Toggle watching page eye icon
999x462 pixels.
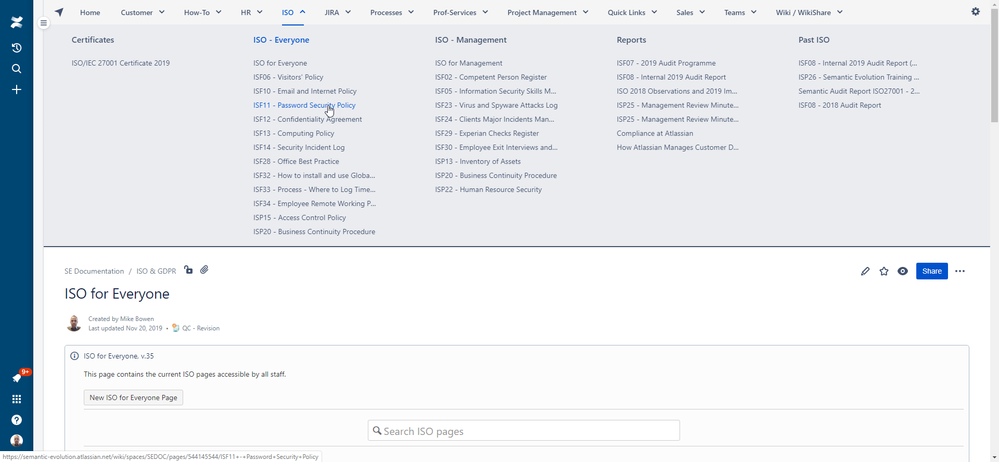point(902,271)
